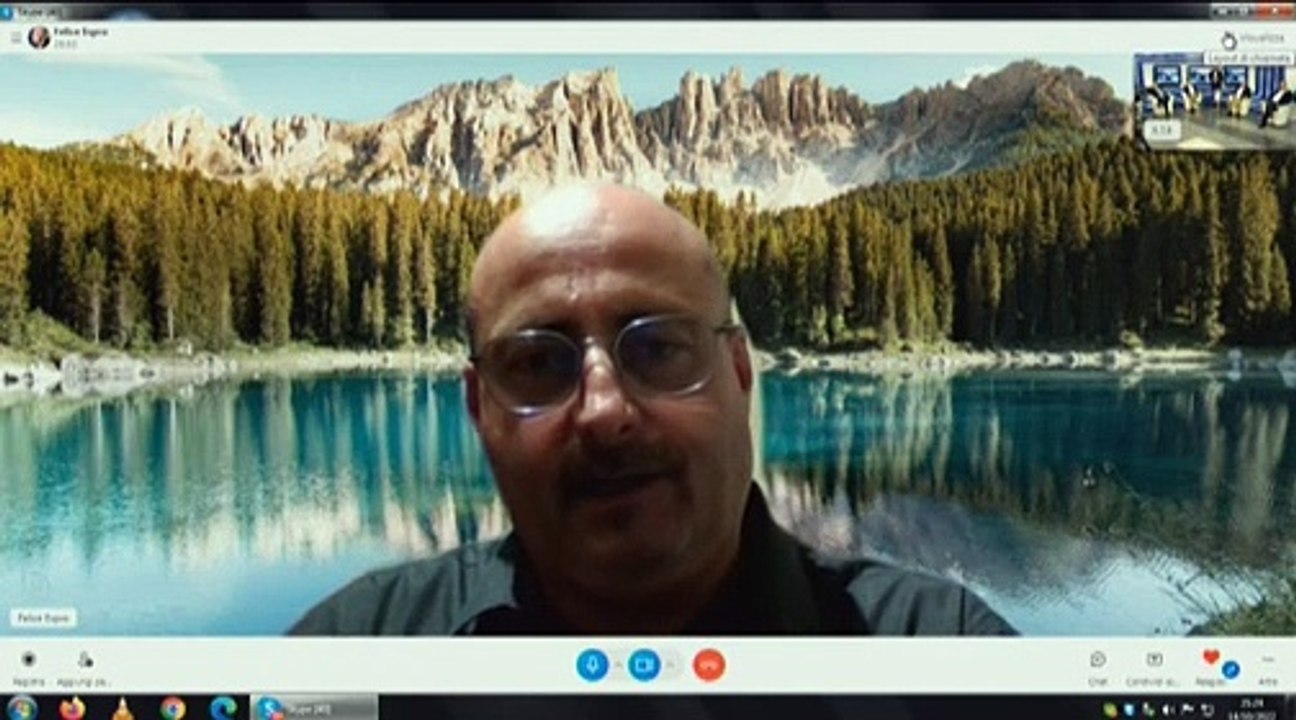Share your screen with Condividi schermo
The height and width of the screenshot is (720, 1296).
1154,667
